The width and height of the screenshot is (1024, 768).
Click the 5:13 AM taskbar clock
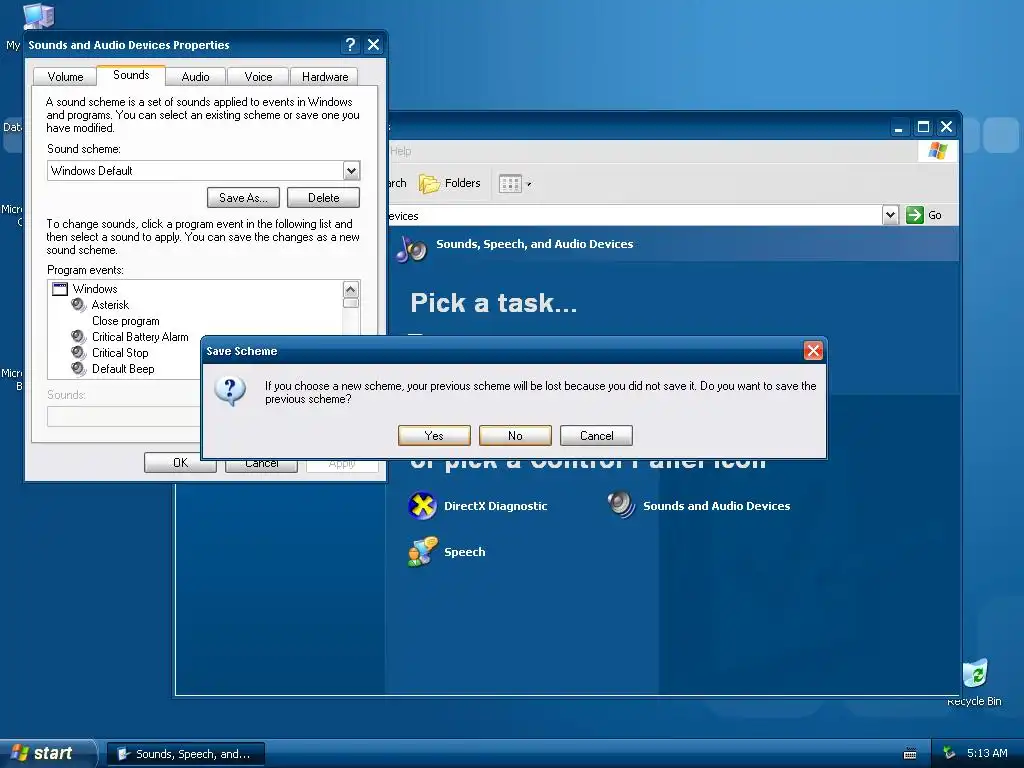pyautogui.click(x=987, y=753)
